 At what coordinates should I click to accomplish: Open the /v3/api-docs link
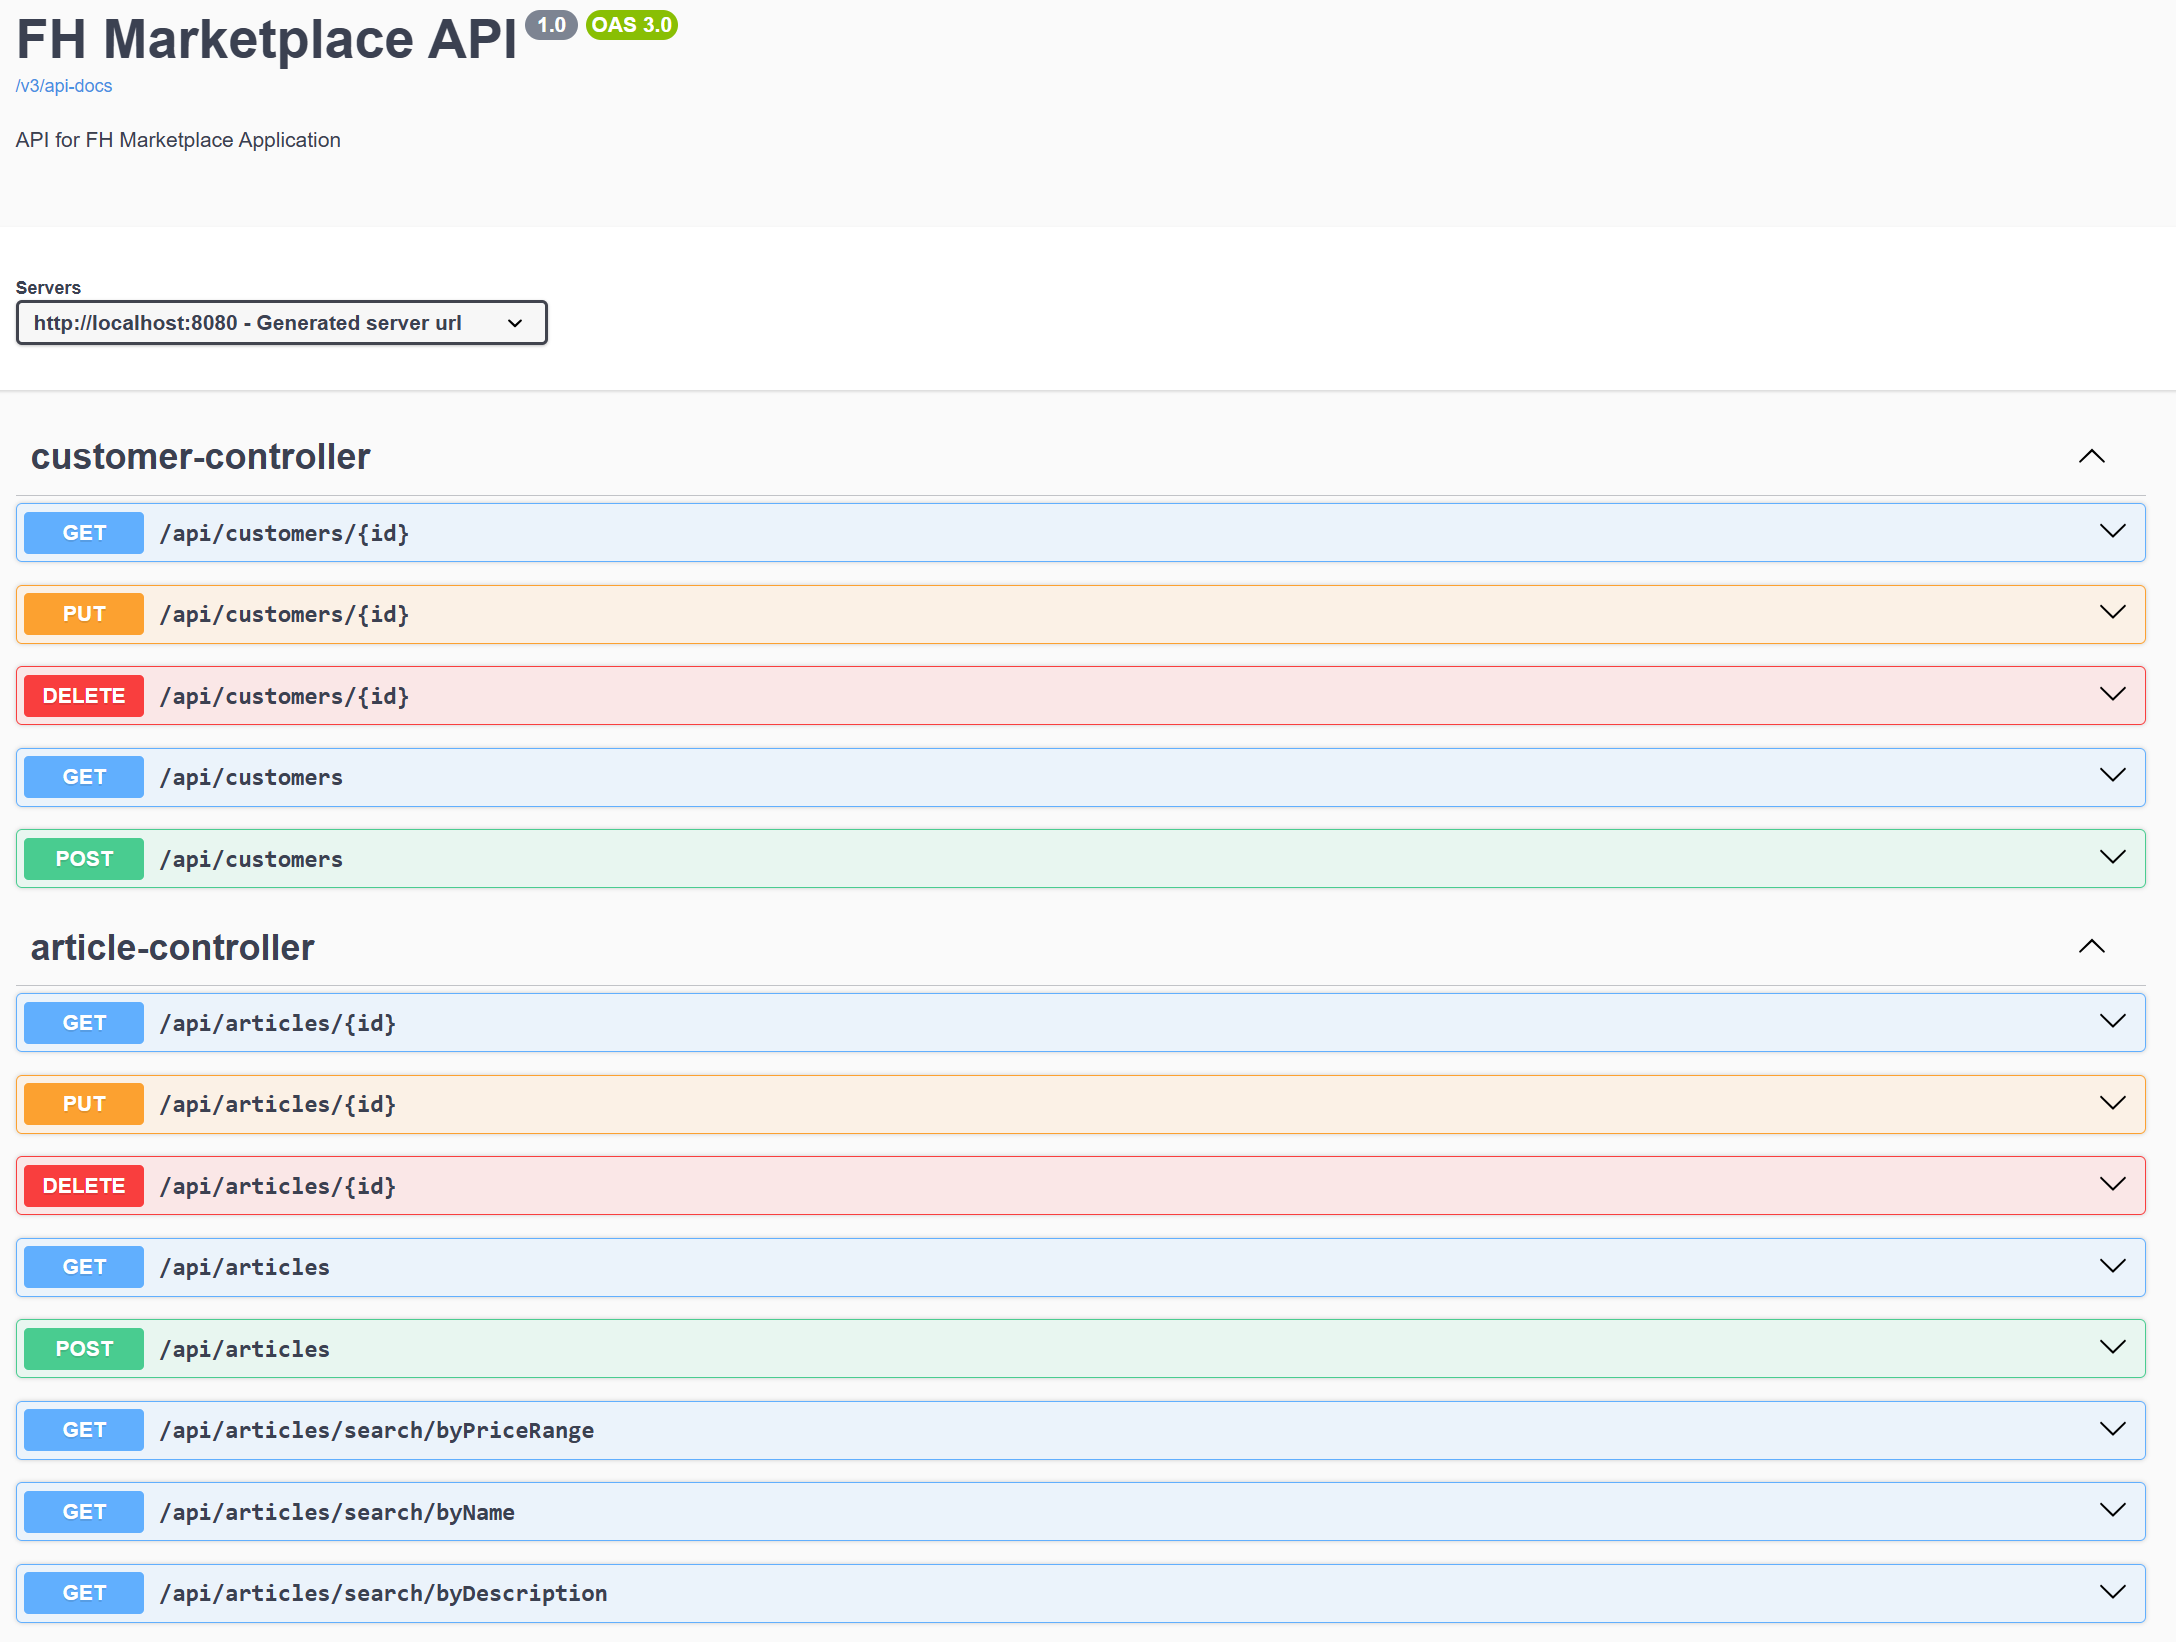coord(64,86)
